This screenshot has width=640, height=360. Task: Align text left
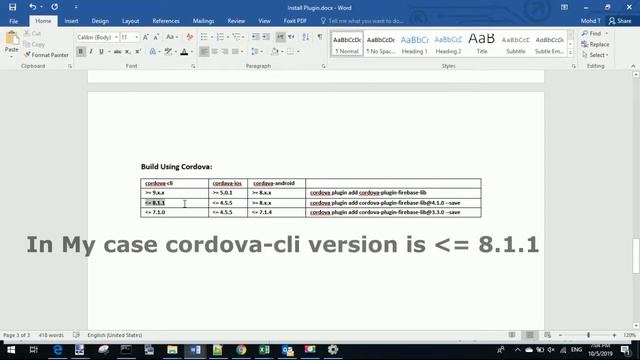[204, 51]
